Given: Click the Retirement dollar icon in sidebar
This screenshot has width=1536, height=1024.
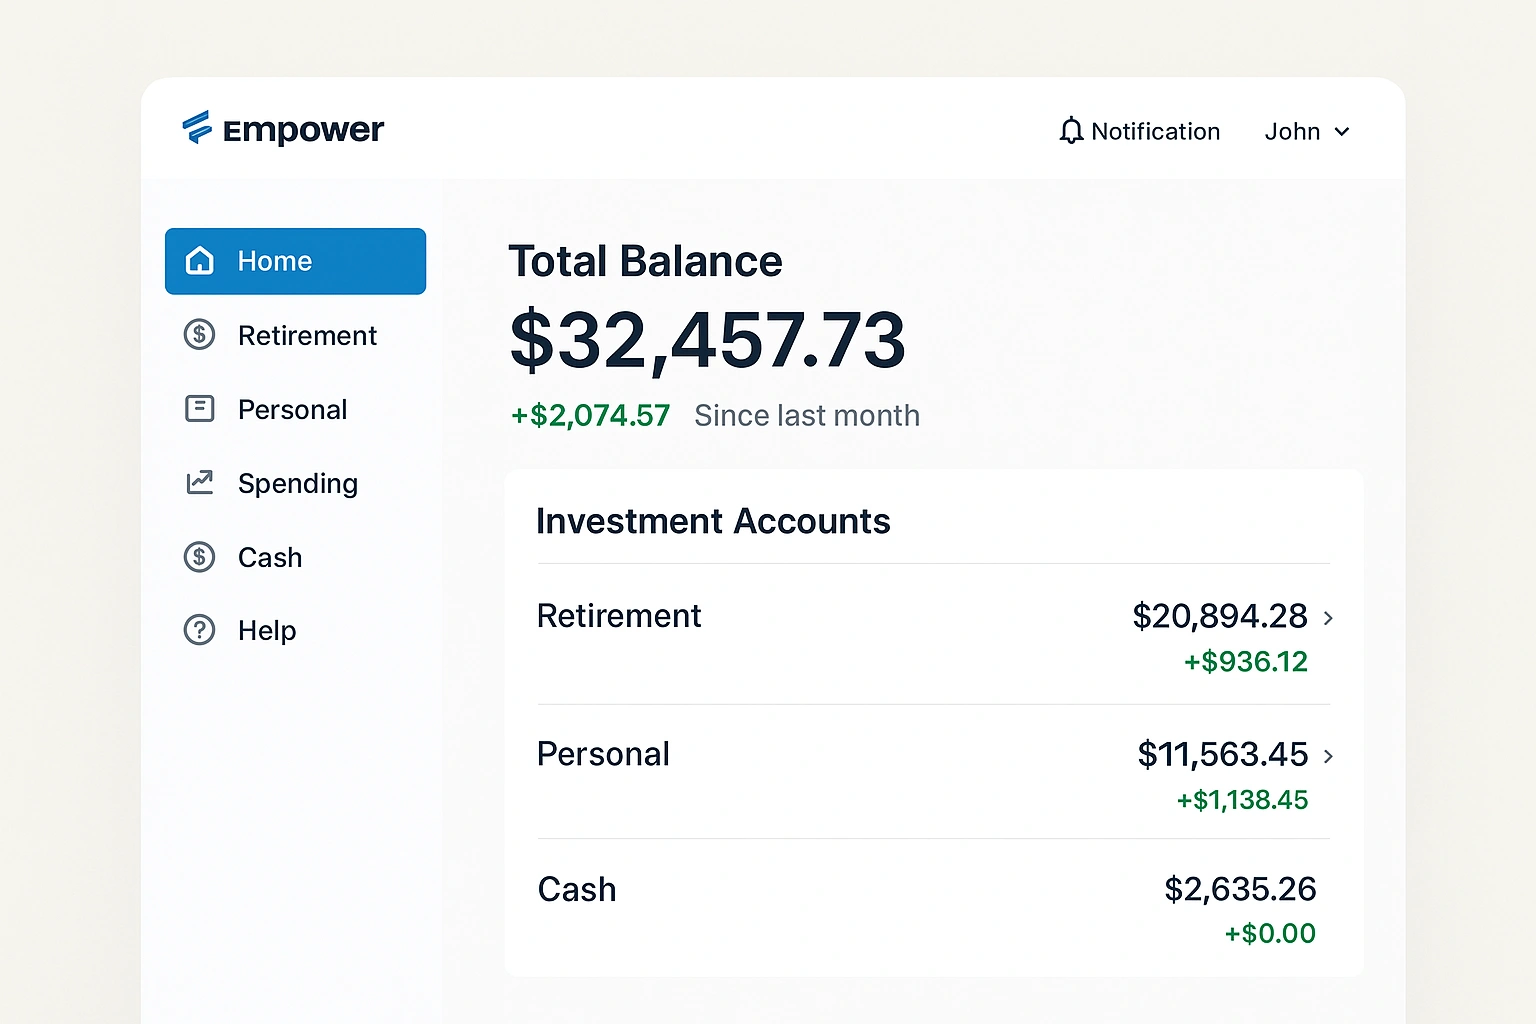Looking at the screenshot, I should [x=200, y=335].
